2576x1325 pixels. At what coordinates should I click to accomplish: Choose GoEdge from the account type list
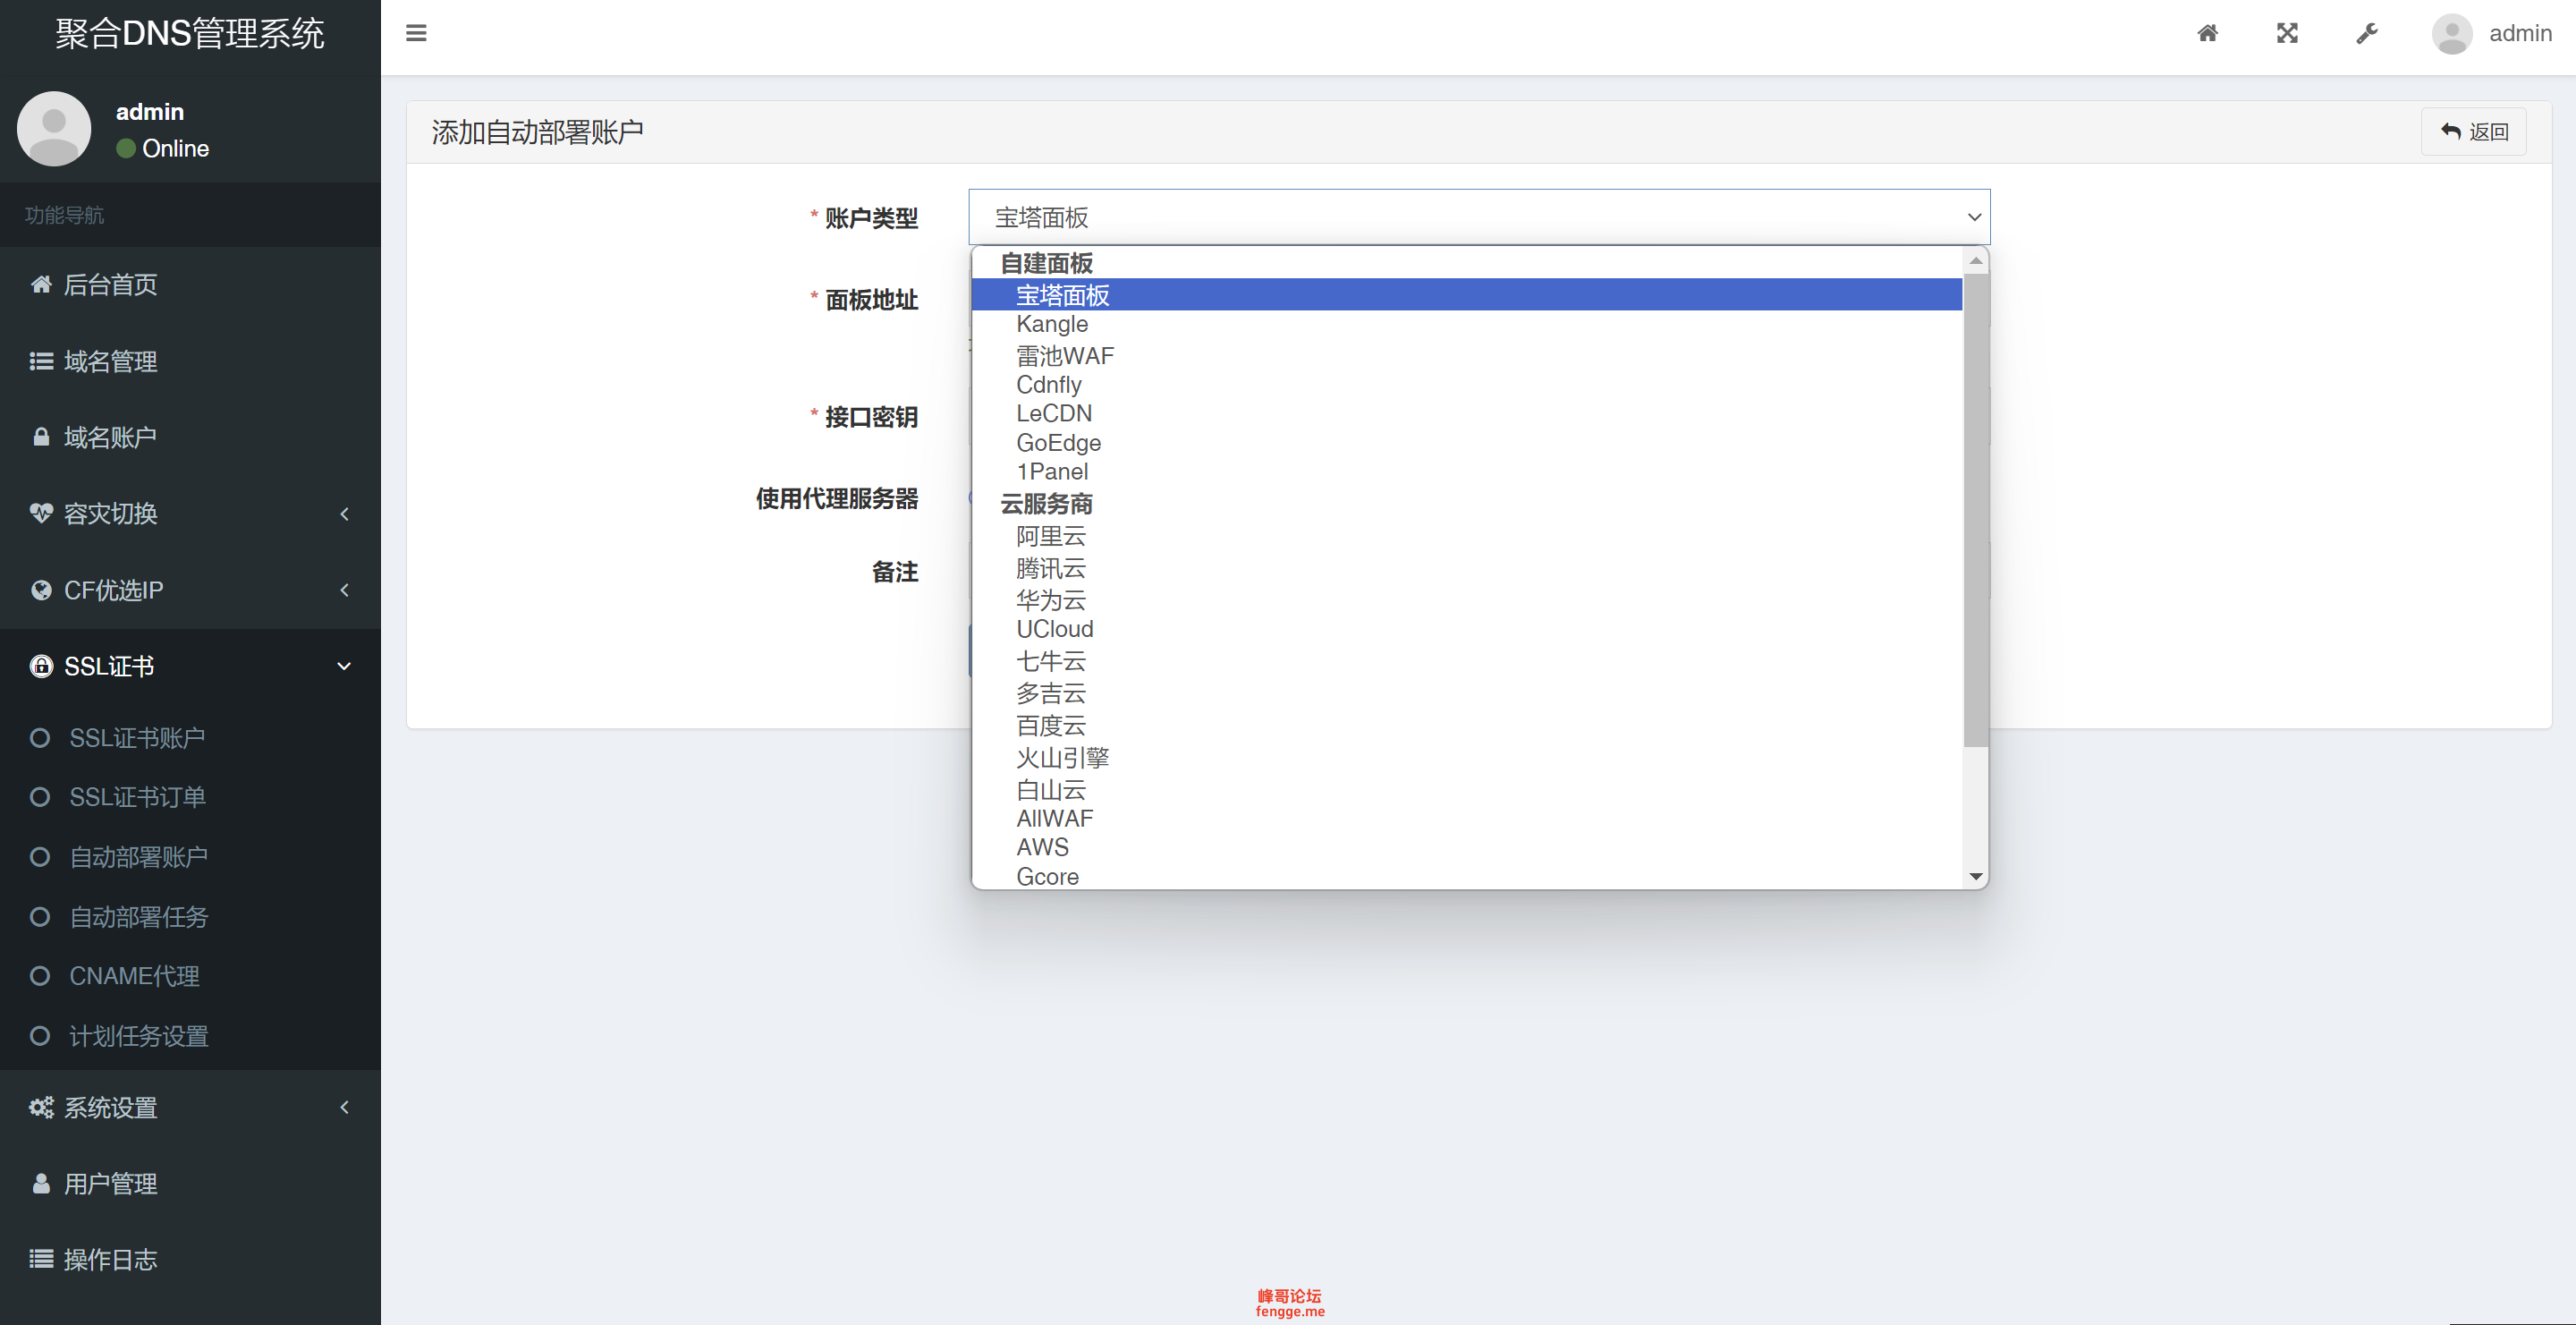coord(1466,443)
